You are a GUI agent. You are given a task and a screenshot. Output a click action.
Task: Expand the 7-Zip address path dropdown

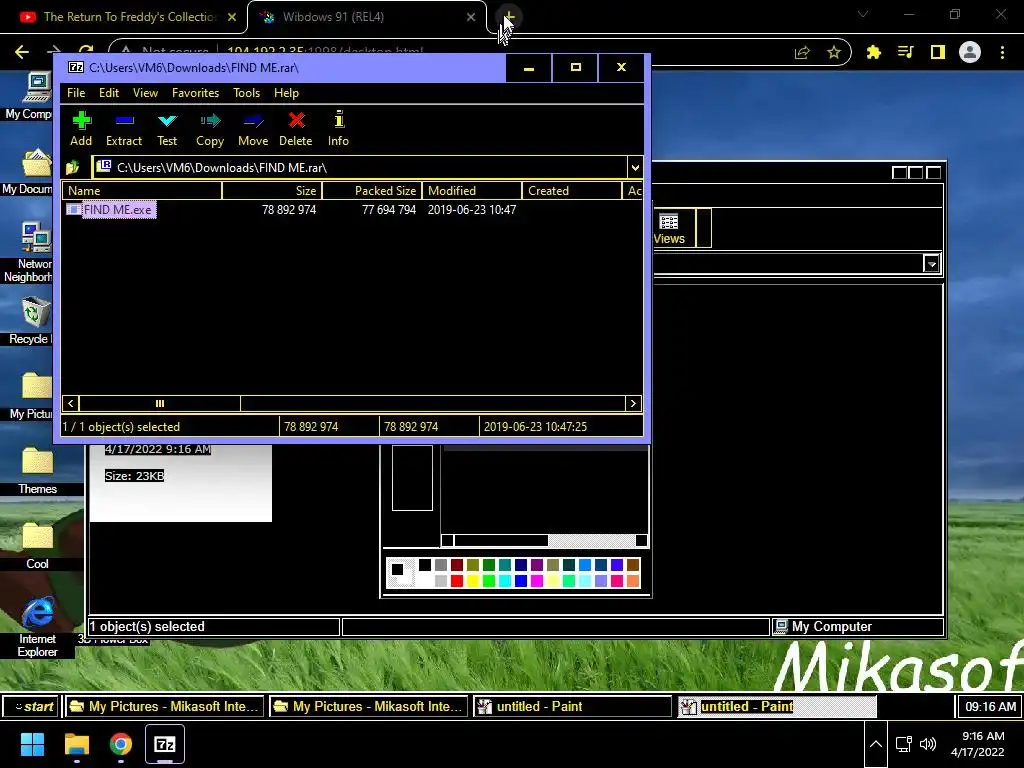click(x=635, y=168)
